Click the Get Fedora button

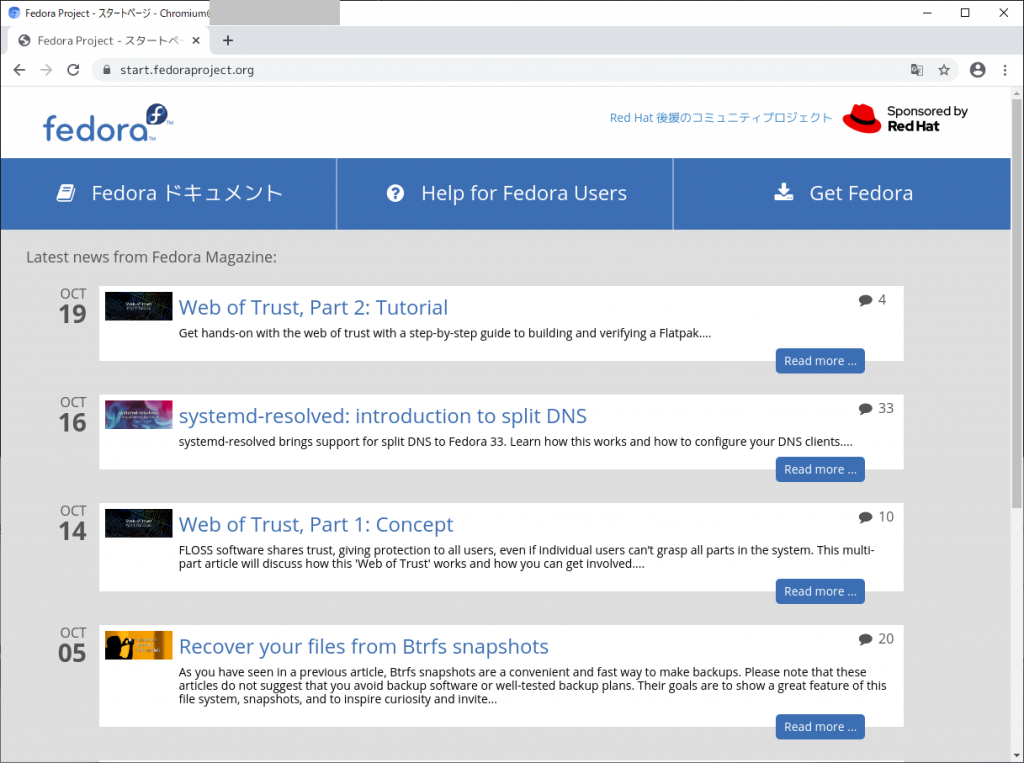(x=842, y=193)
